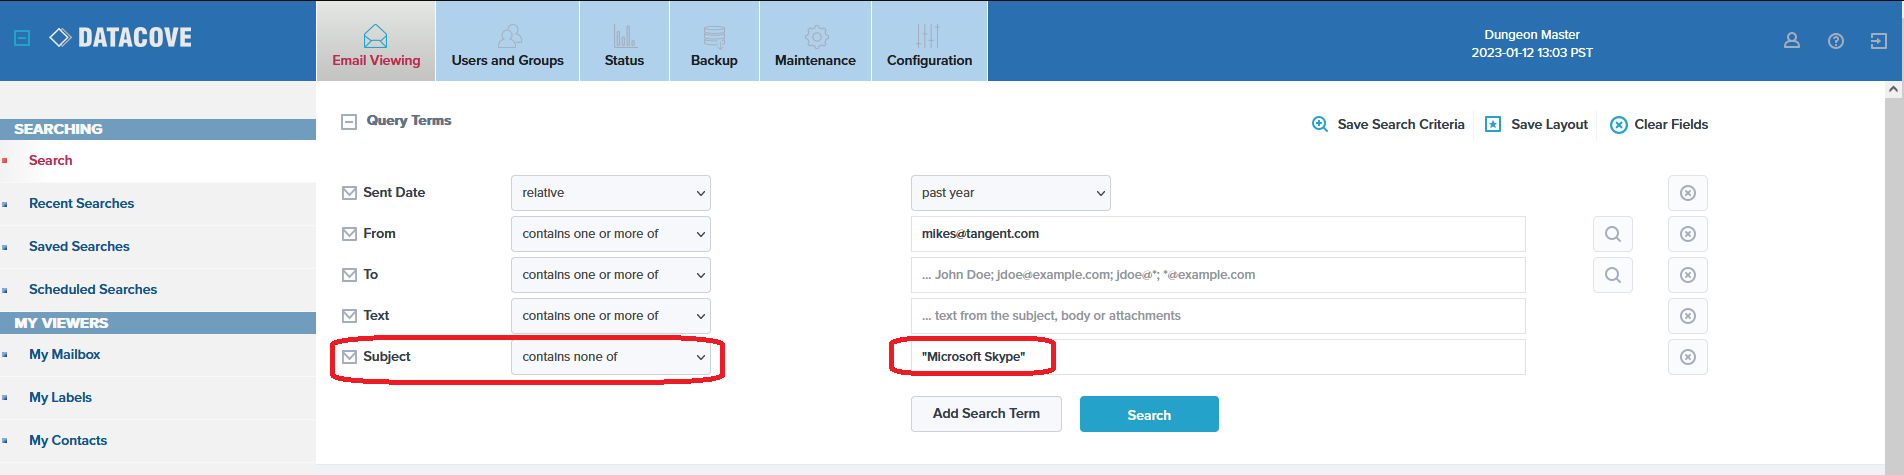Image resolution: width=1904 pixels, height=475 pixels.
Task: Click the lookup magnifier beside From field
Action: click(x=1612, y=234)
